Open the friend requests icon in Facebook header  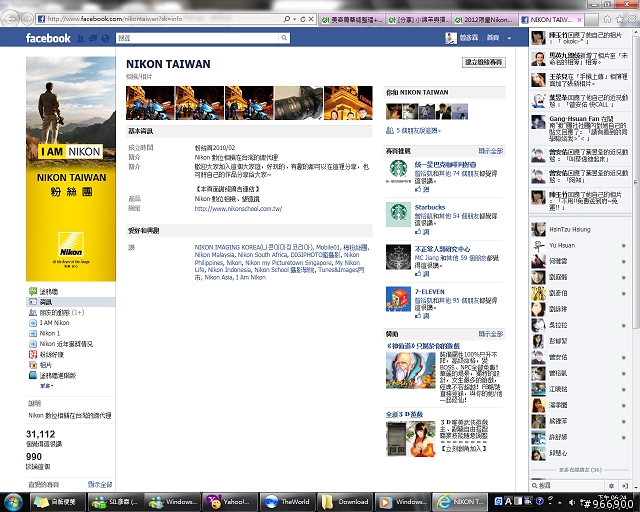pyautogui.click(x=81, y=38)
